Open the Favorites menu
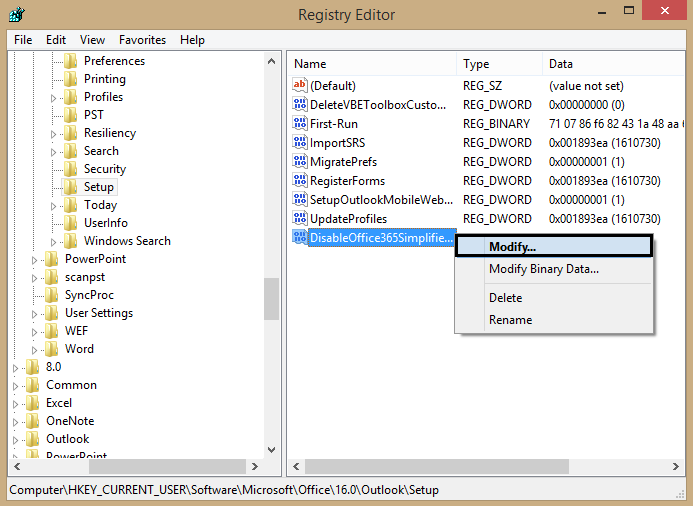This screenshot has width=693, height=506. [x=142, y=40]
